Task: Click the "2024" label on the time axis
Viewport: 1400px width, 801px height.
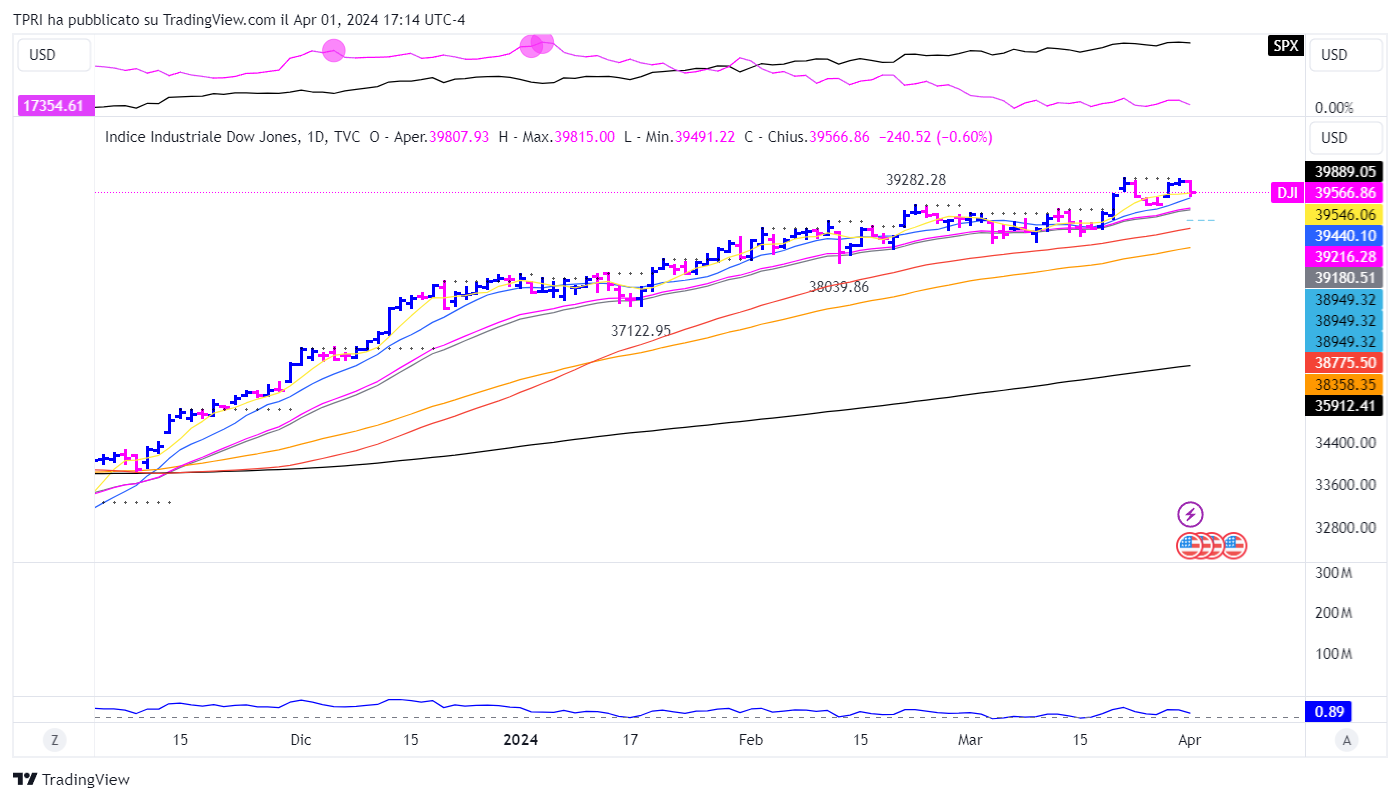Action: 520,740
